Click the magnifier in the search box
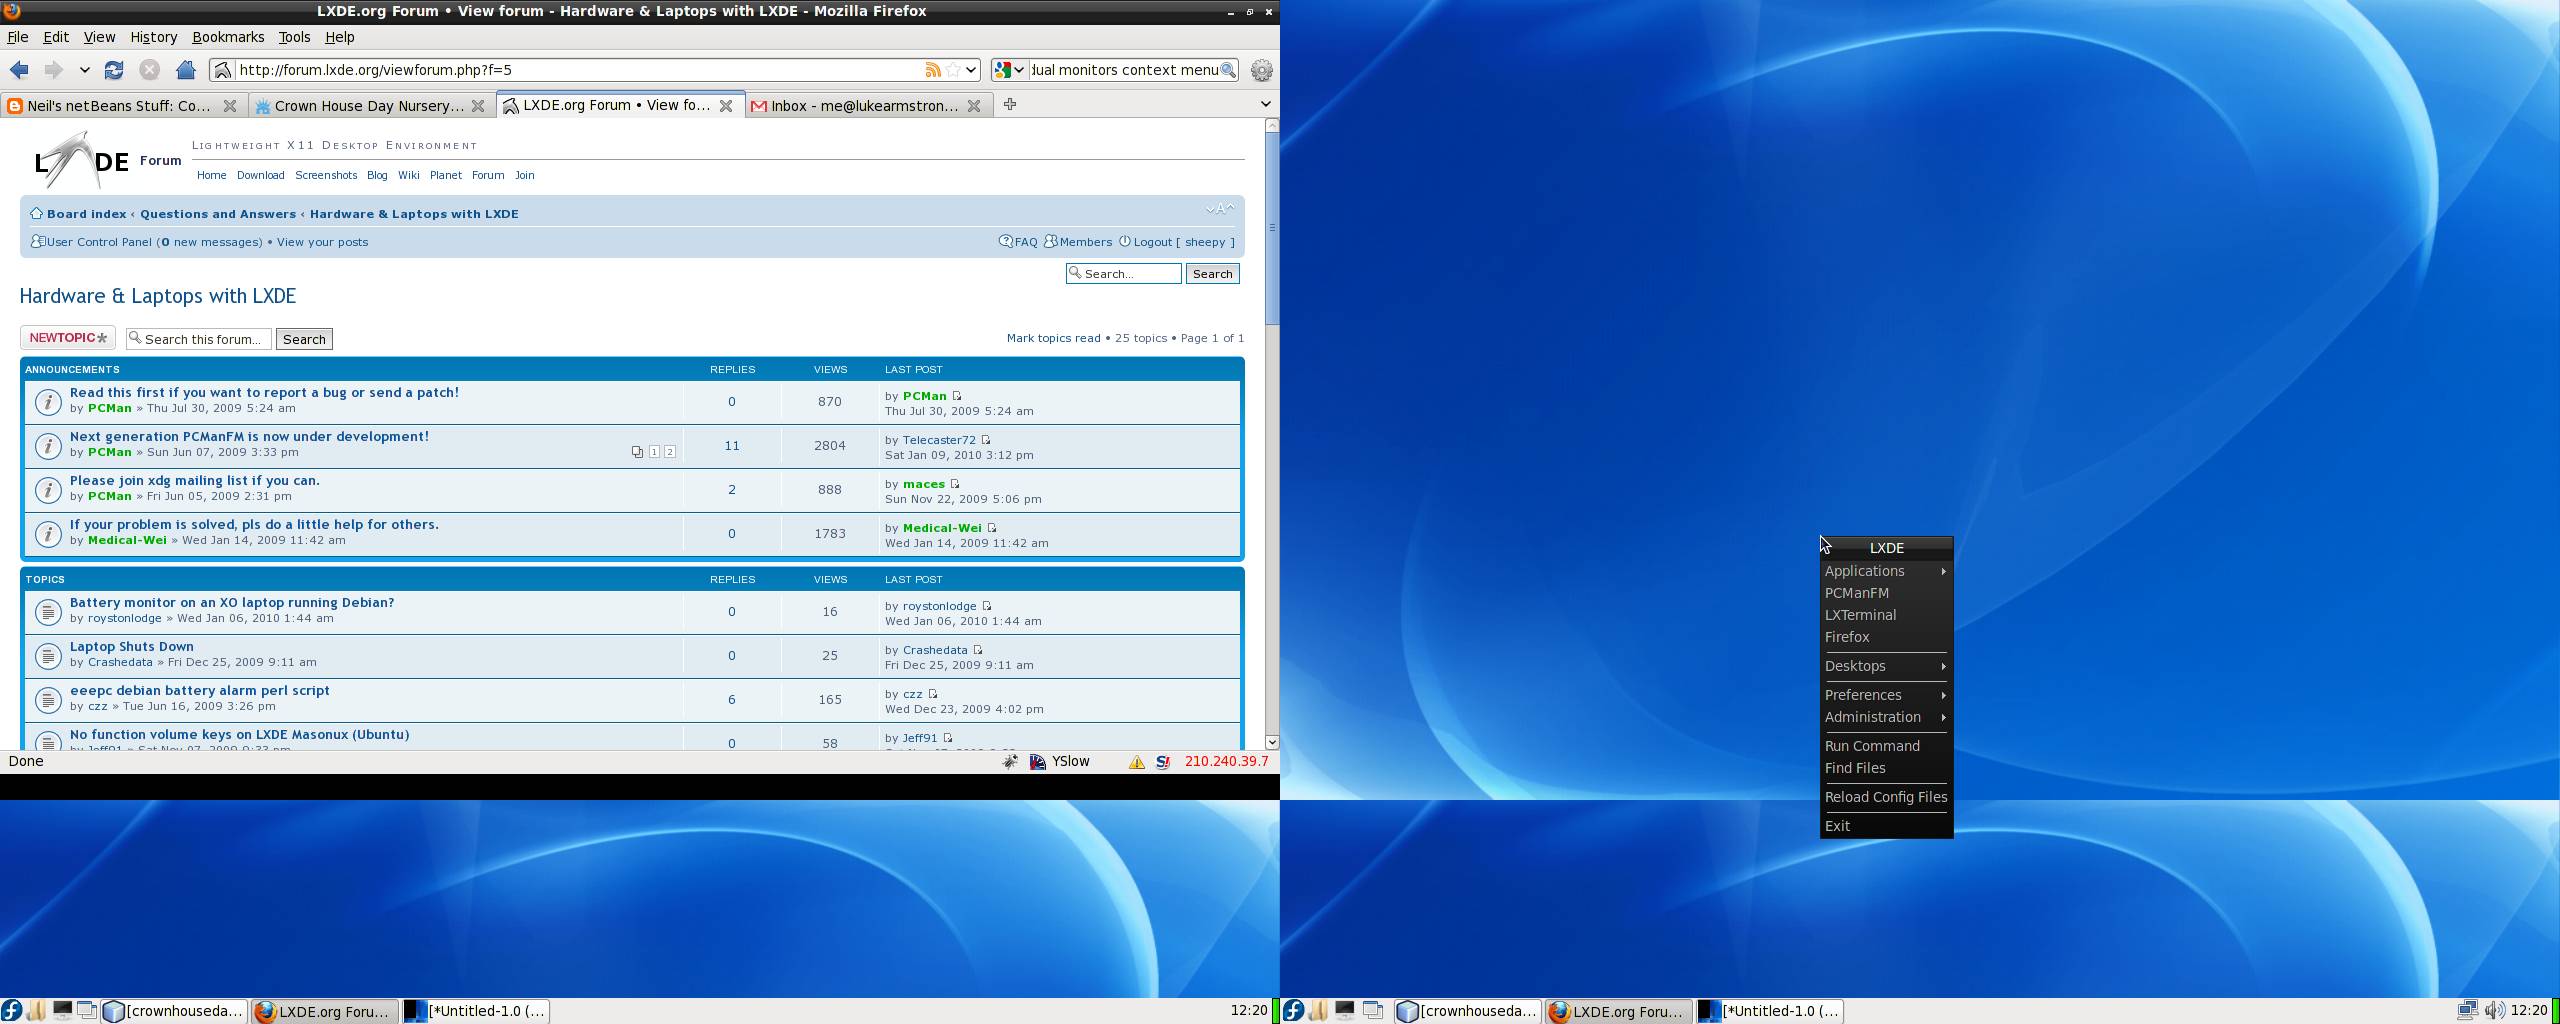 [1228, 70]
